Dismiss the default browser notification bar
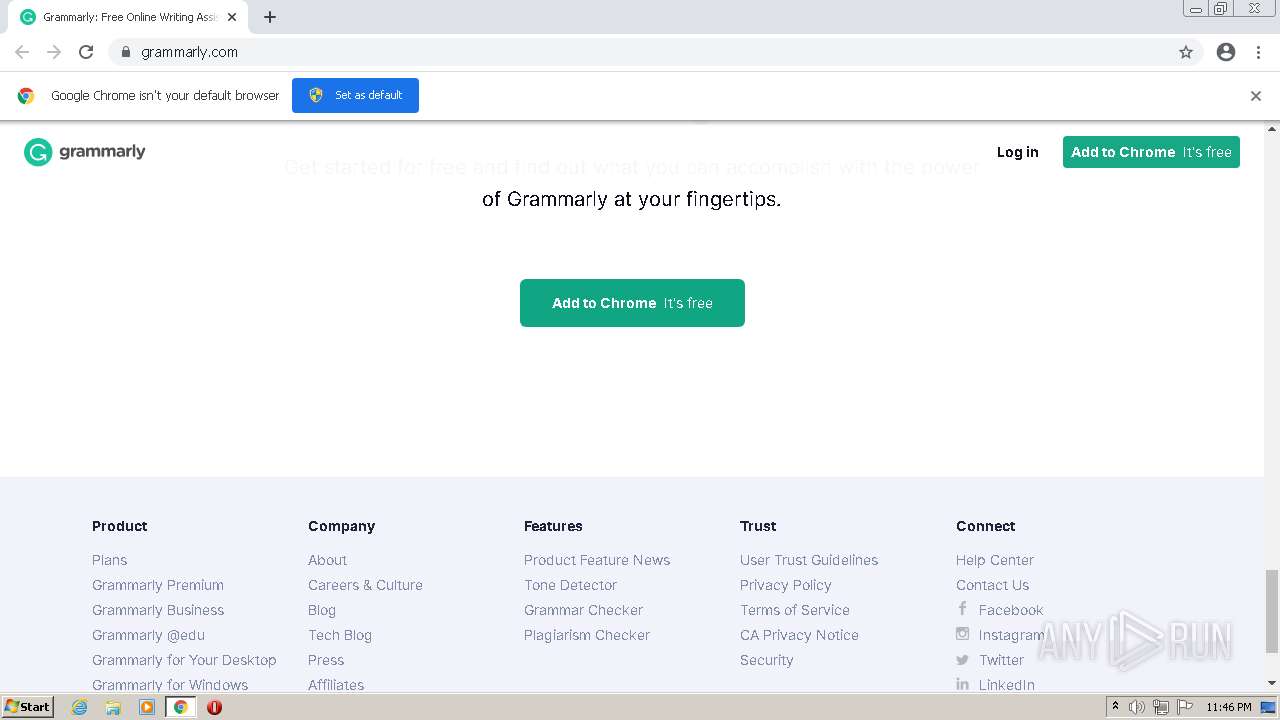The height and width of the screenshot is (720, 1280). coord(1256,96)
